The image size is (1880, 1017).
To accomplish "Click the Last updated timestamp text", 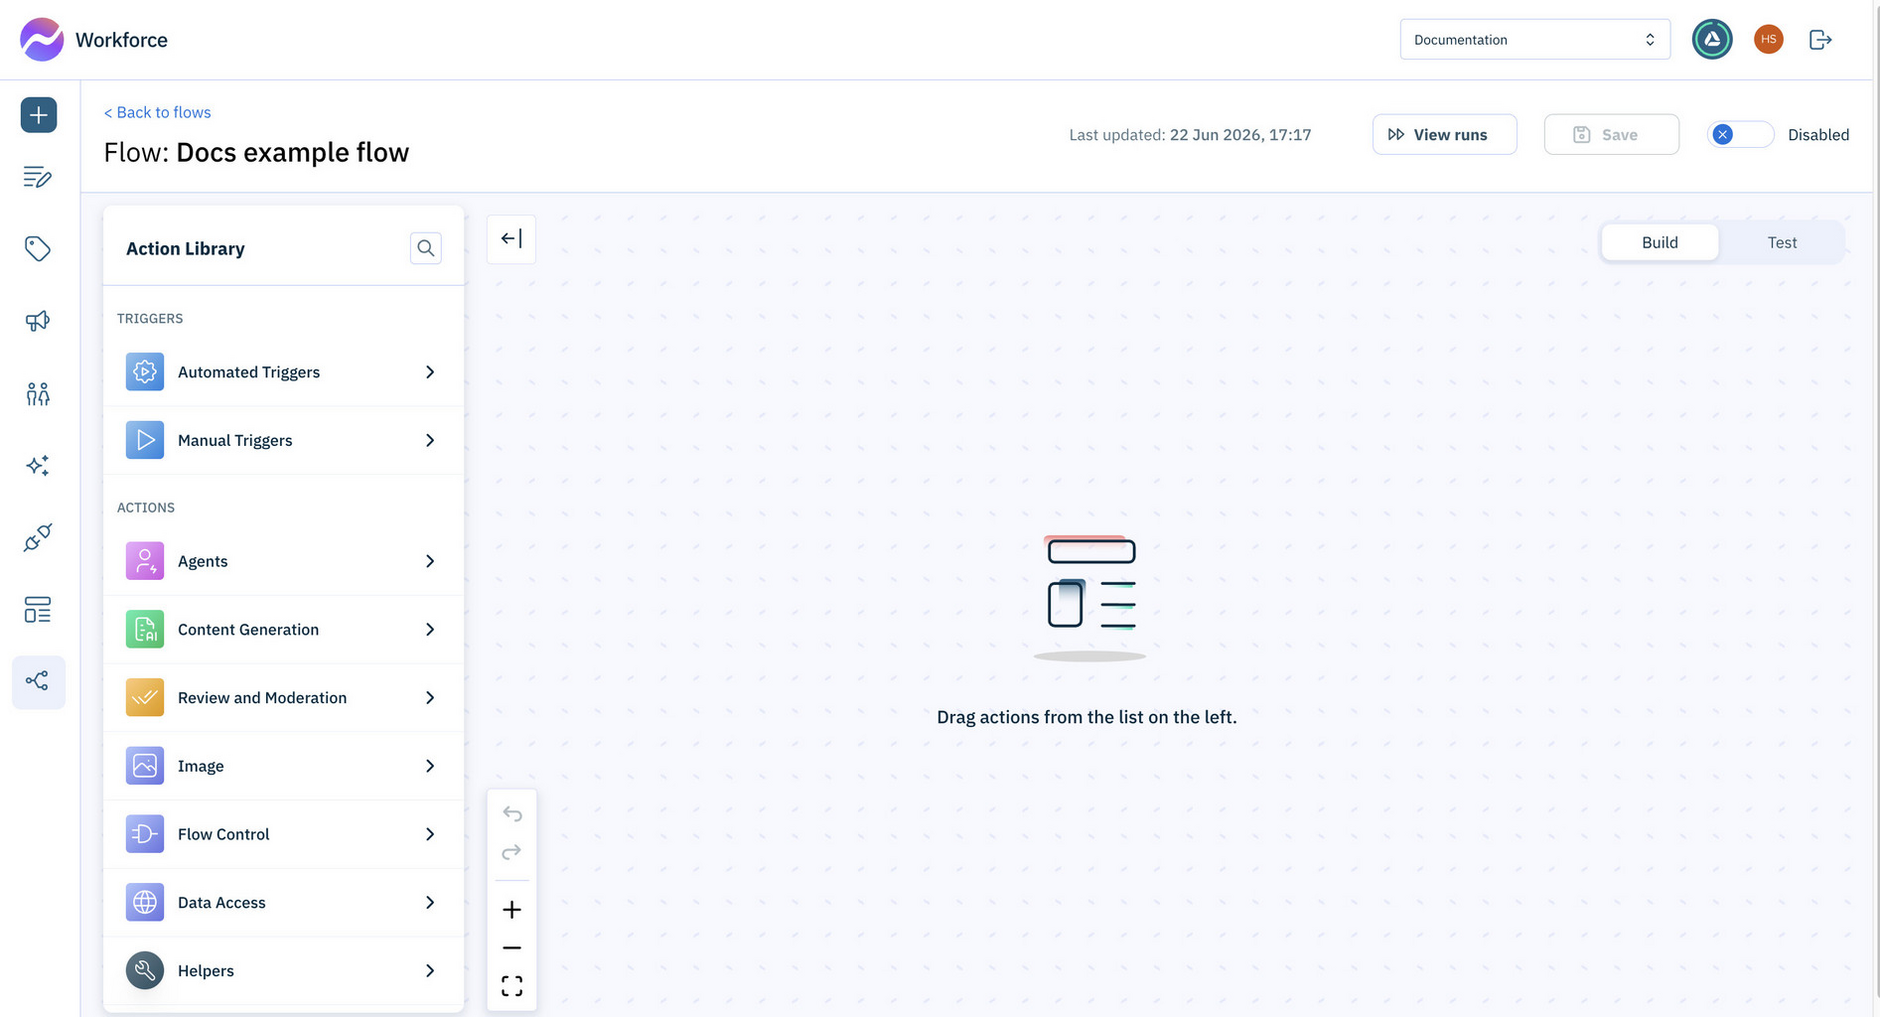I will point(1190,134).
